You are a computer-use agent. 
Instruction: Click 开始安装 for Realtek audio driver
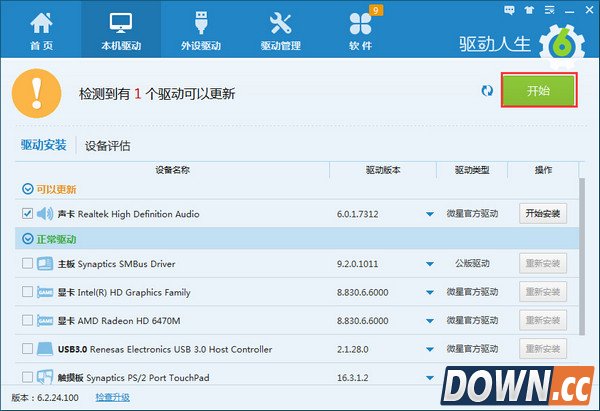point(543,213)
